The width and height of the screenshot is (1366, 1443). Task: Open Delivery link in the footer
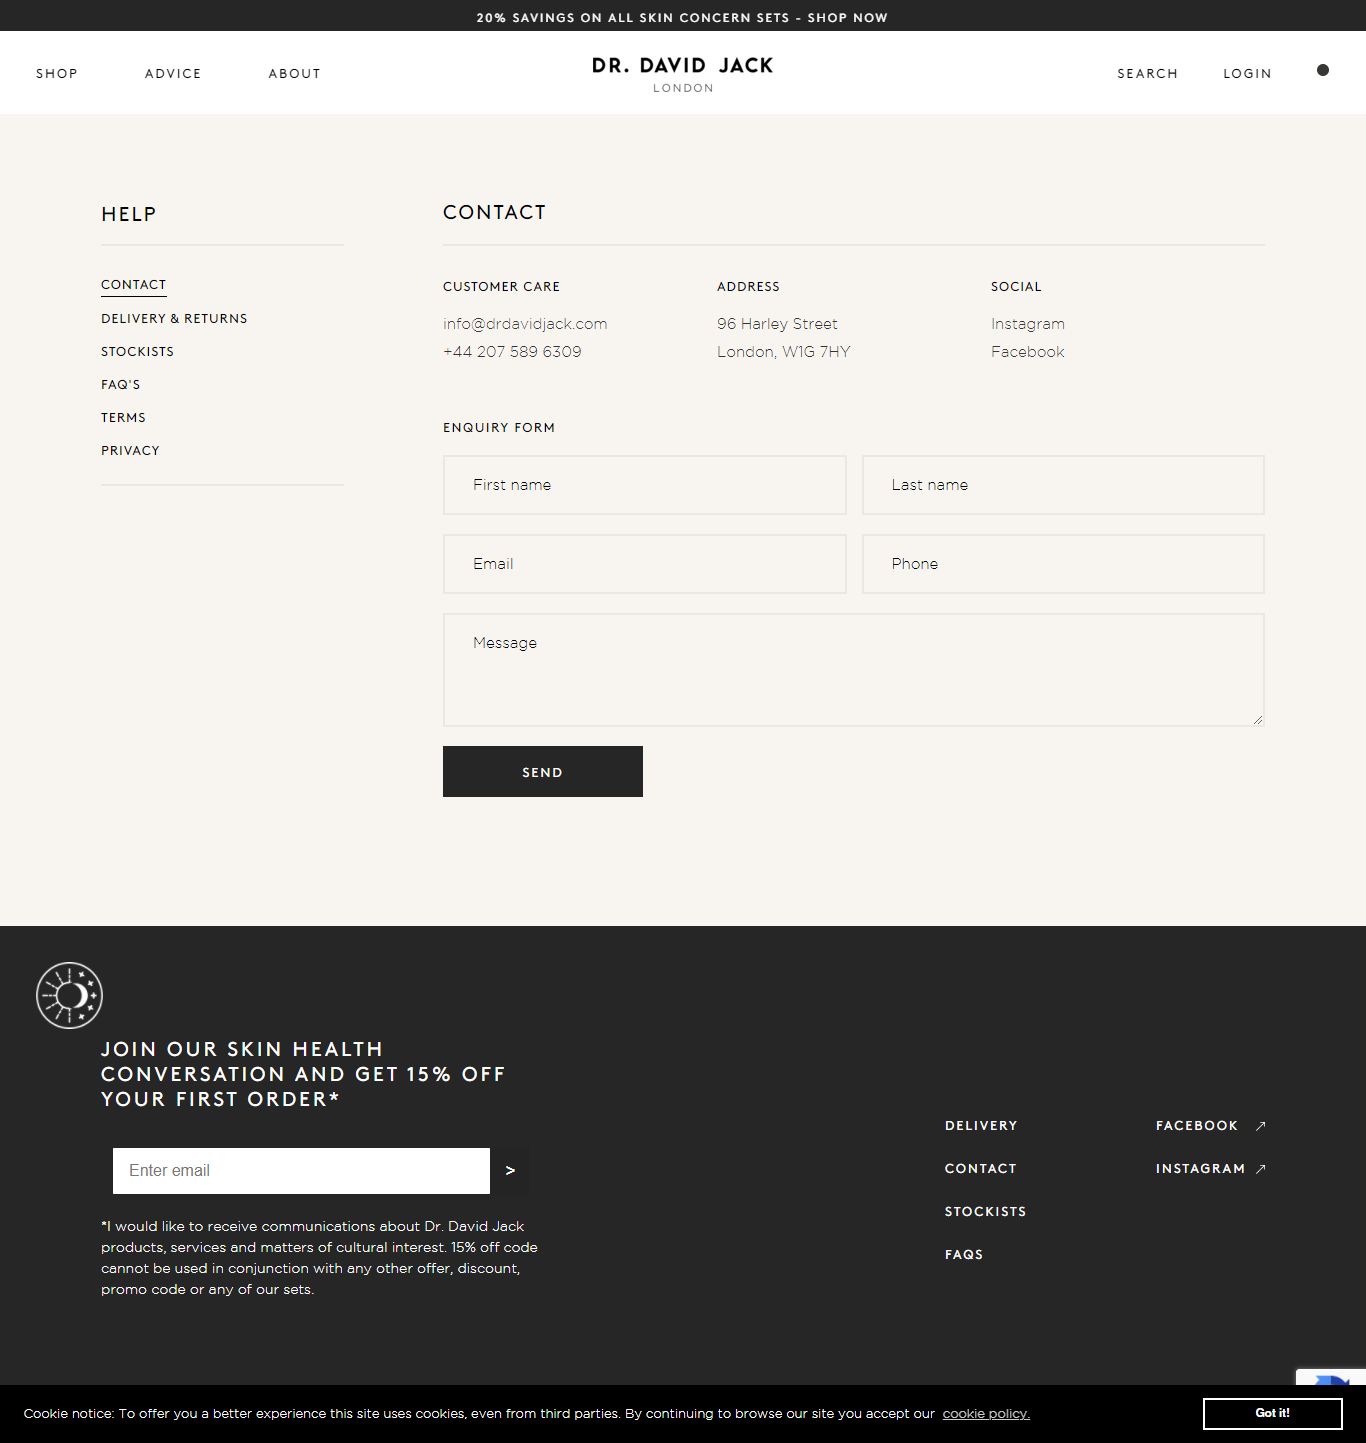(981, 1126)
